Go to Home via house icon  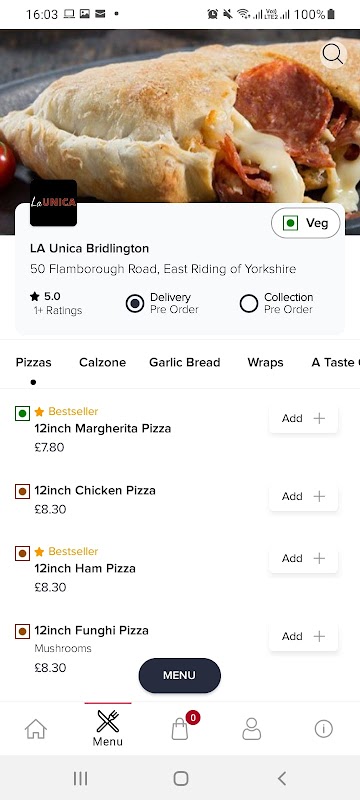pyautogui.click(x=36, y=729)
